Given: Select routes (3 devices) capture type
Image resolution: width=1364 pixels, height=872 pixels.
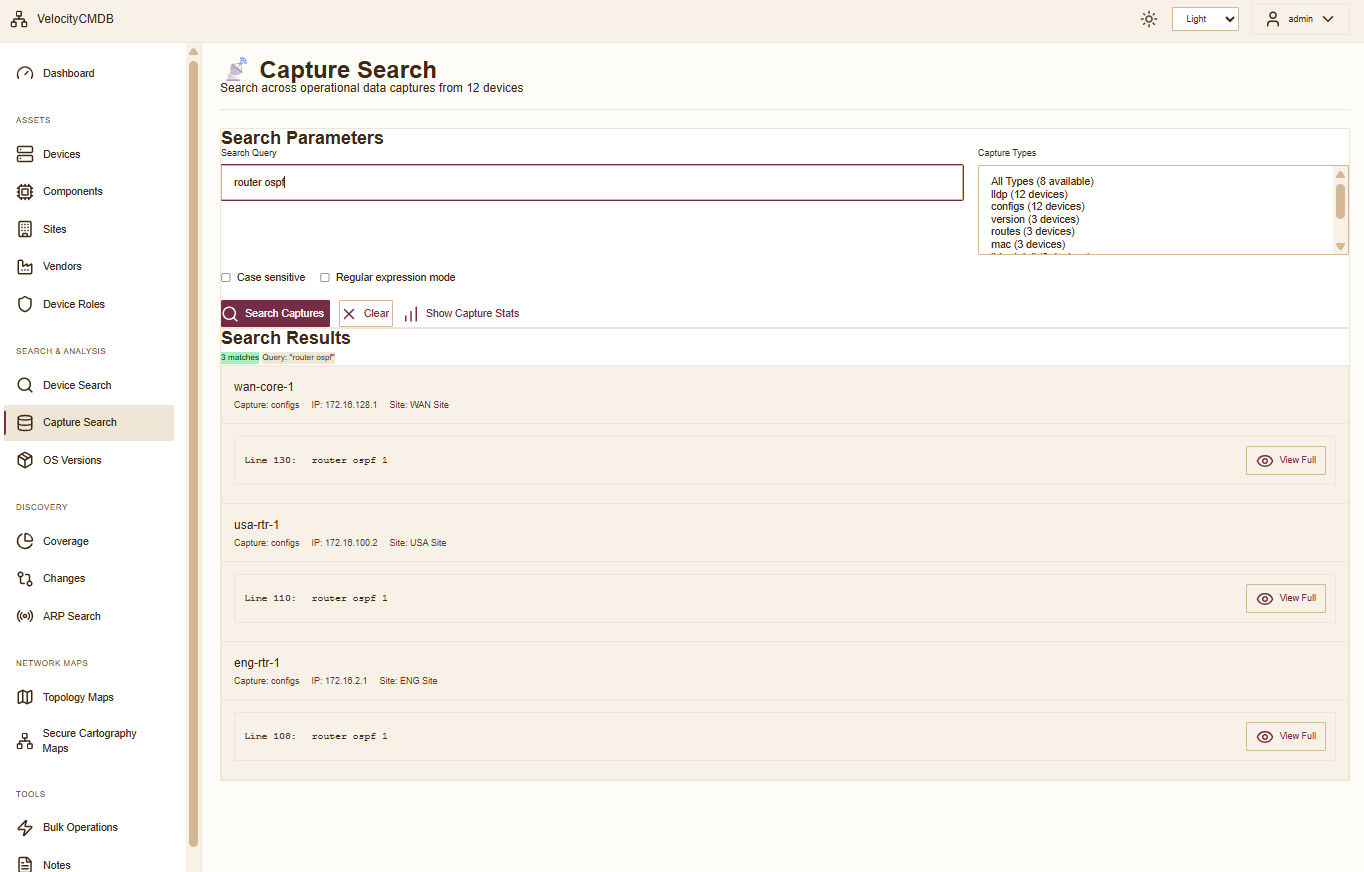Looking at the screenshot, I should pos(1032,231).
